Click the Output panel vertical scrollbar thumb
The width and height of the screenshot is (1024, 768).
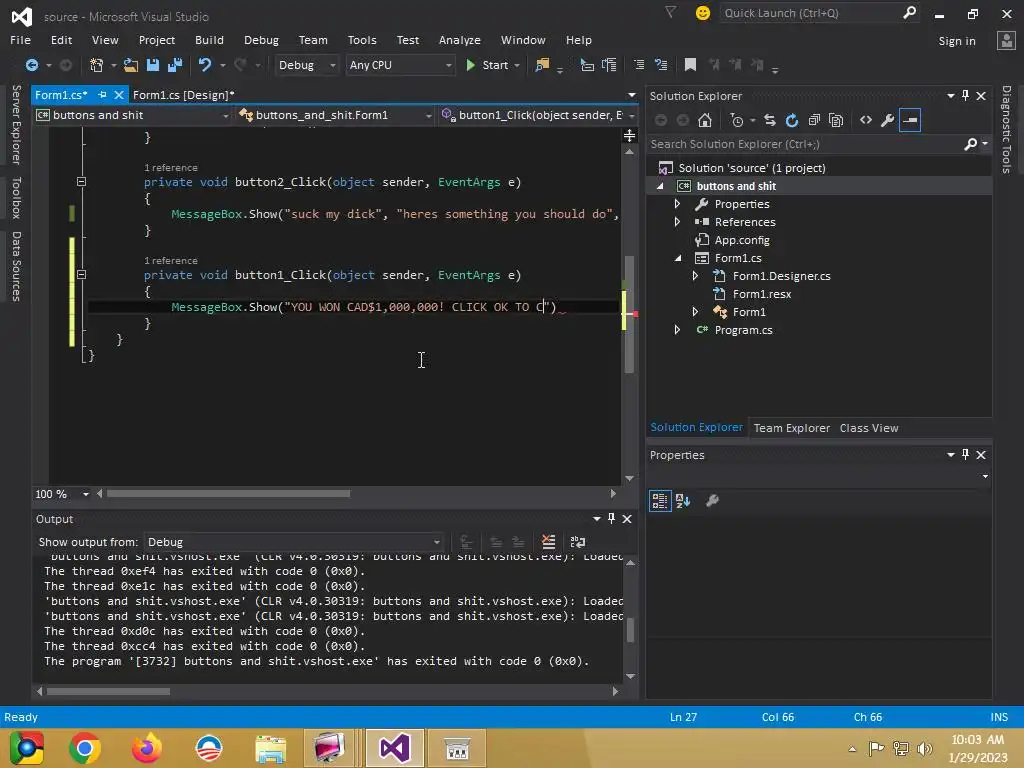coord(630,630)
